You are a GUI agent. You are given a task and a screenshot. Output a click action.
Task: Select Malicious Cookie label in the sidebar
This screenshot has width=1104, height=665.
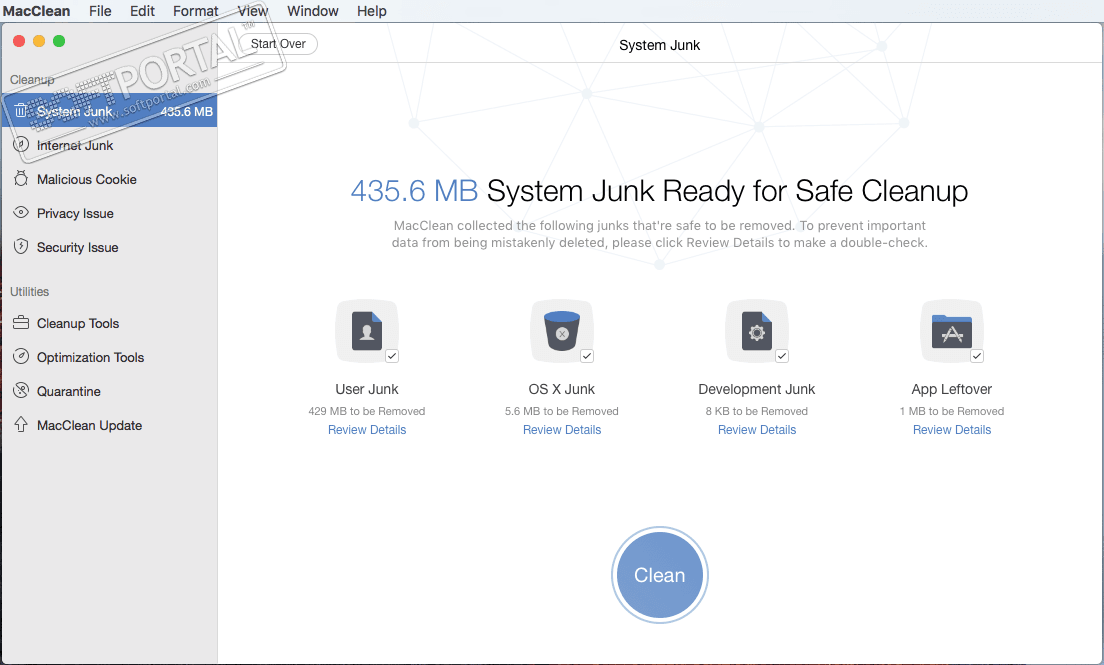click(x=87, y=179)
